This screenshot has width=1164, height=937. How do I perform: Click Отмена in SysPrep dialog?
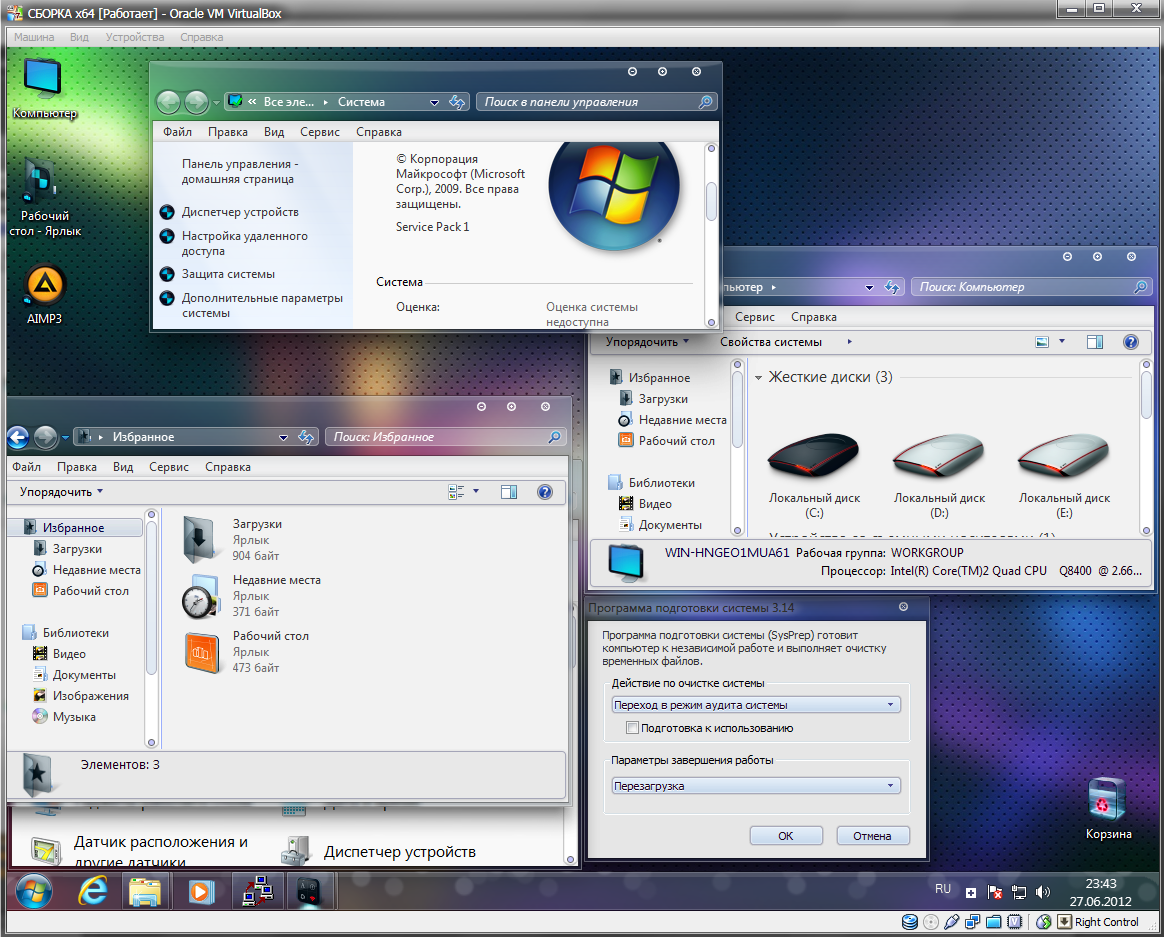click(x=872, y=836)
